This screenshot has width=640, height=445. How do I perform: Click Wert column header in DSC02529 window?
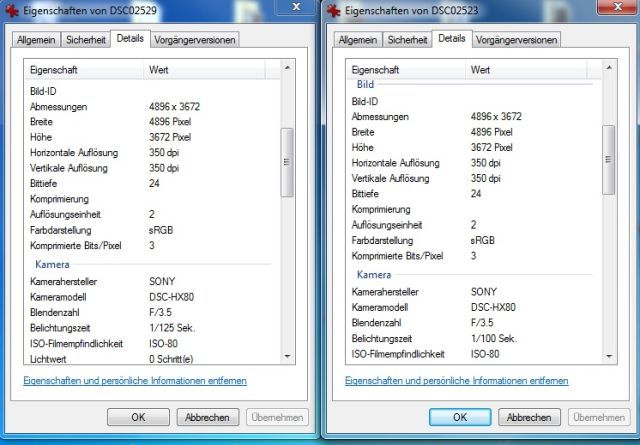[x=204, y=70]
